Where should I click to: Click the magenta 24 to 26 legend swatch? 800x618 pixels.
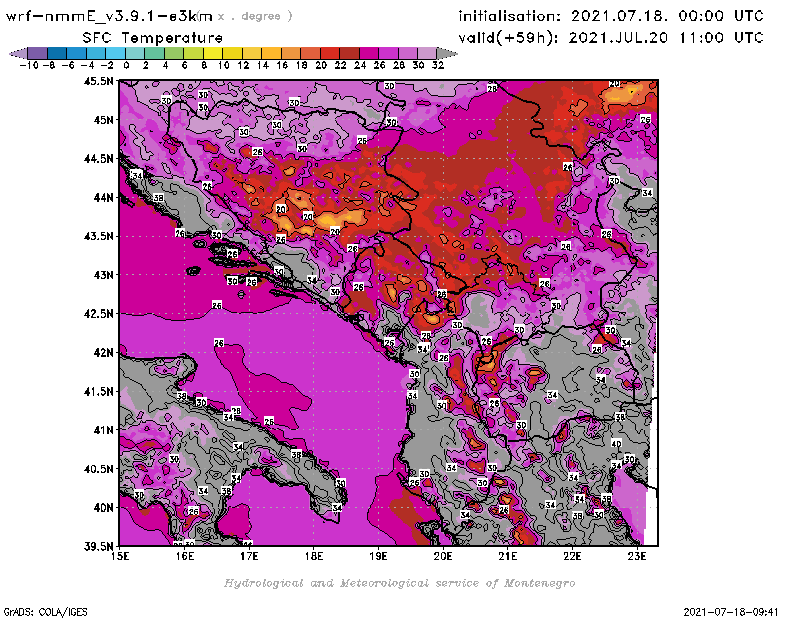tap(369, 53)
